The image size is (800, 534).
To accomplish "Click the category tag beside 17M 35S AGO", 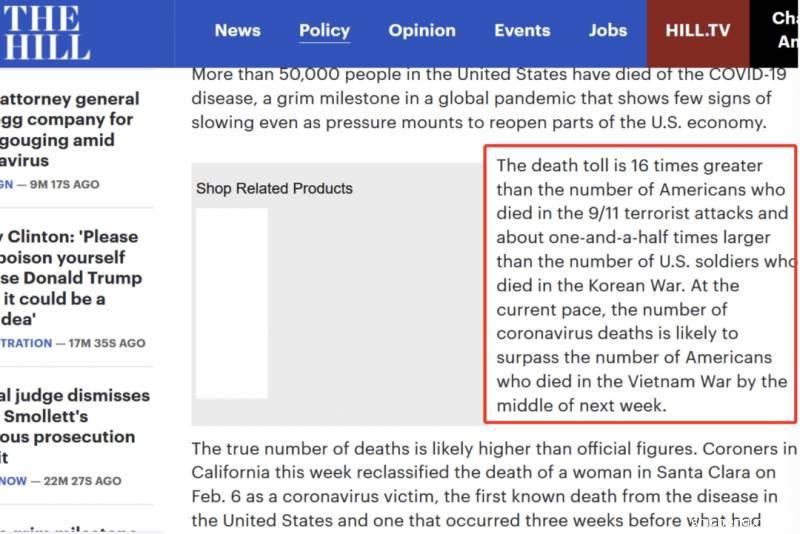I will (26, 343).
